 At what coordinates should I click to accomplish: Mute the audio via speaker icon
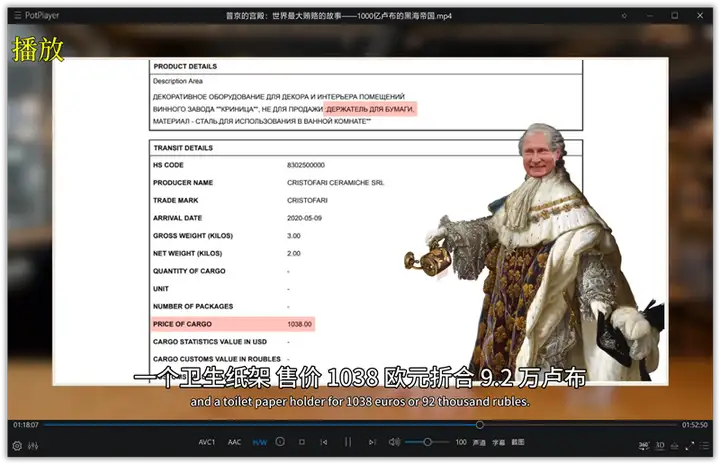(x=394, y=442)
